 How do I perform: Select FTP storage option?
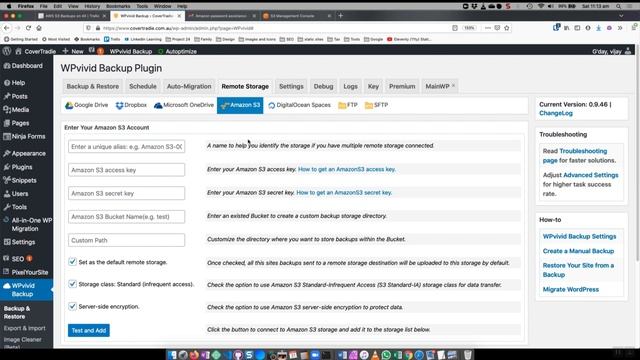click(348, 105)
